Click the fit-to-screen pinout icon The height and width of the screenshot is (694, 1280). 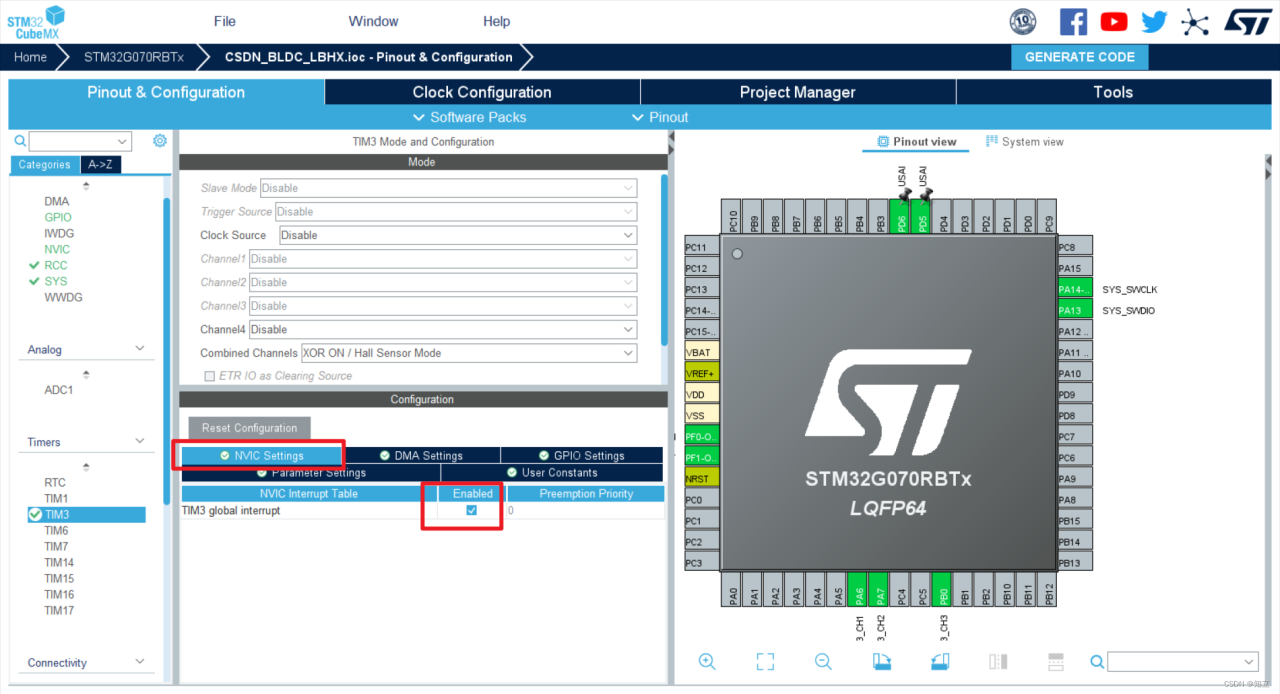765,661
